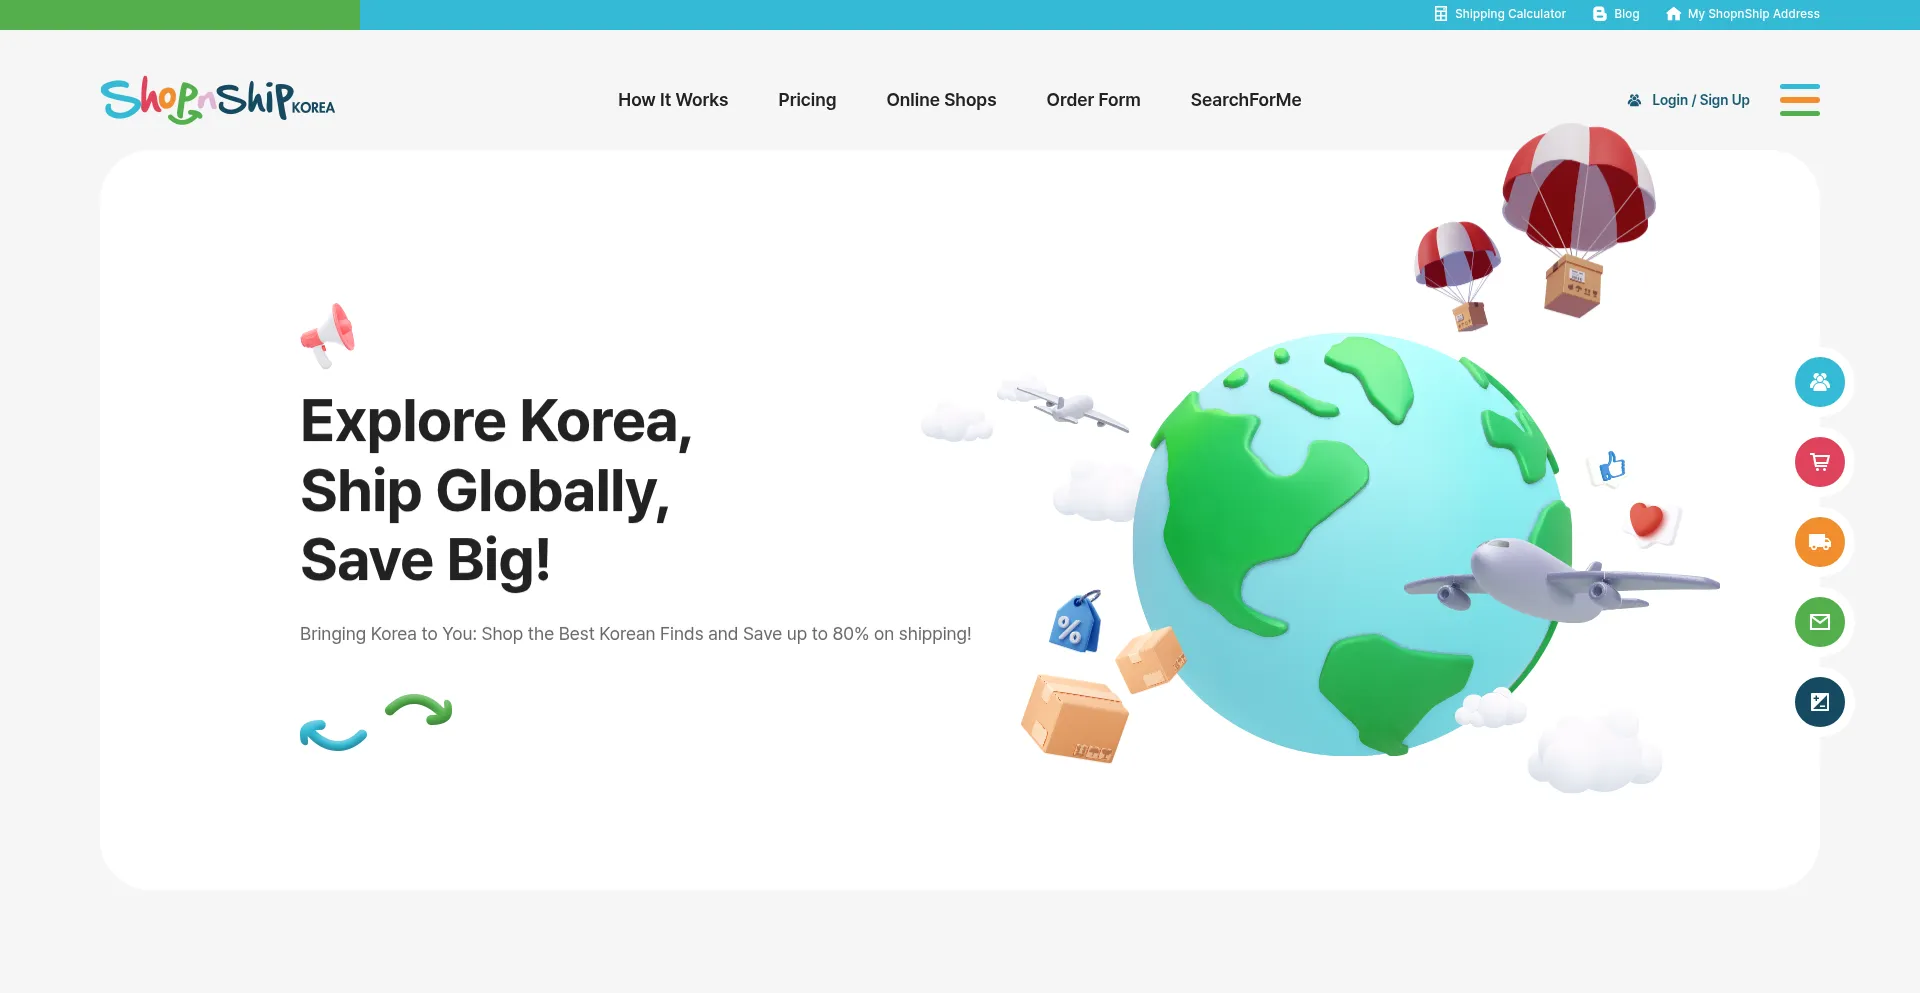
Task: Open SearchForMe from the navigation bar
Action: click(1245, 100)
